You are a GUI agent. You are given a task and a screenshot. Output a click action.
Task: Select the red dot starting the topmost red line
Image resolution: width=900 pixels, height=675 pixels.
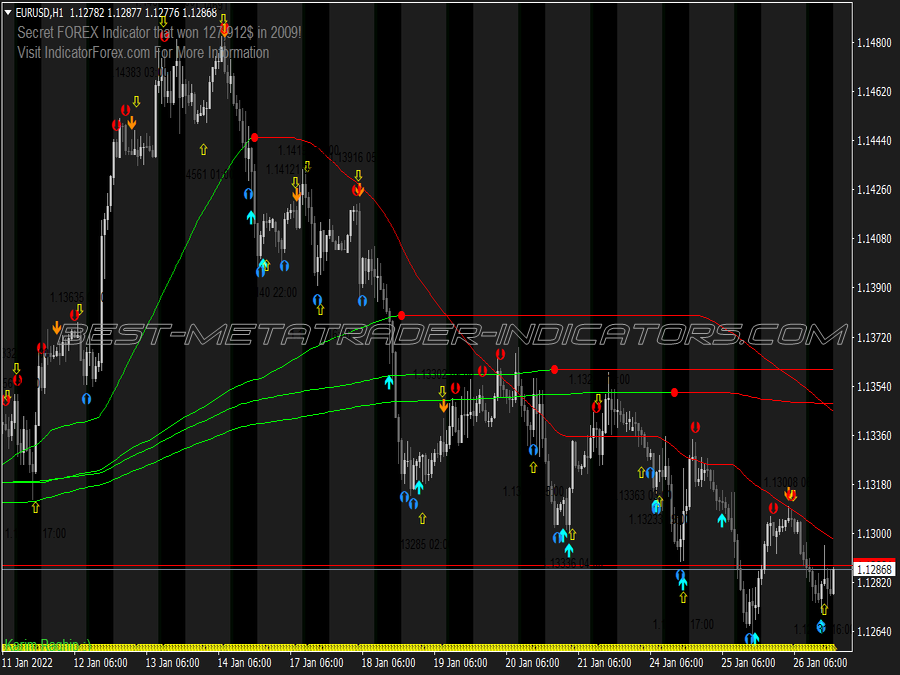[254, 138]
